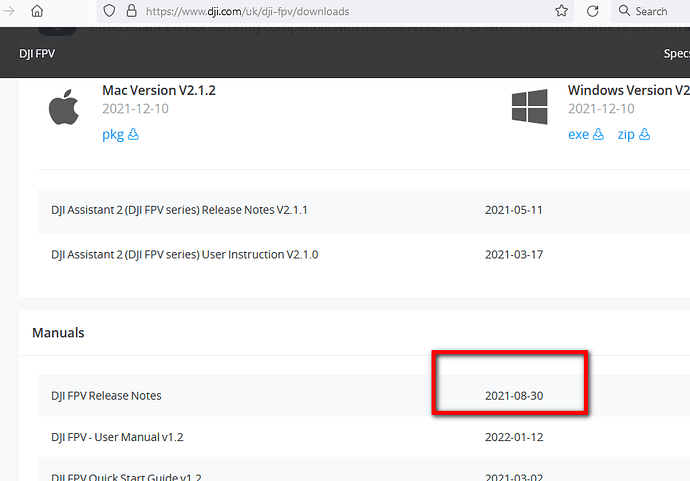Click the browser Home icon
Viewport: 690px width, 481px height.
(37, 11)
